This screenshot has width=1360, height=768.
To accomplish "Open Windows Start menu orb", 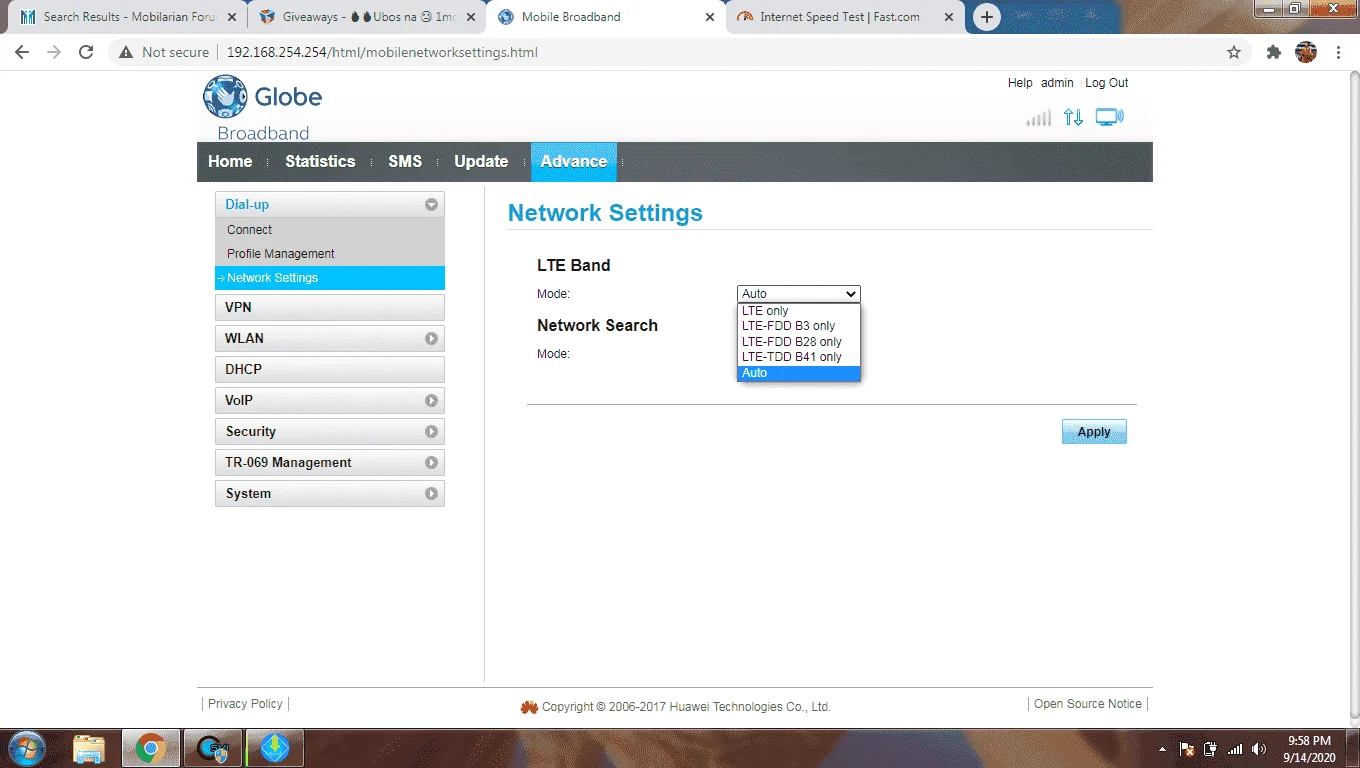I will pos(25,748).
